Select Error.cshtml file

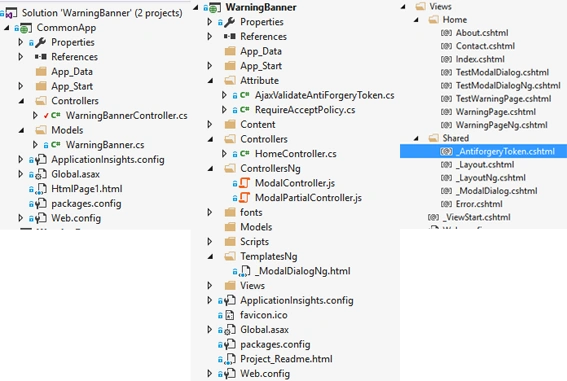(479, 204)
